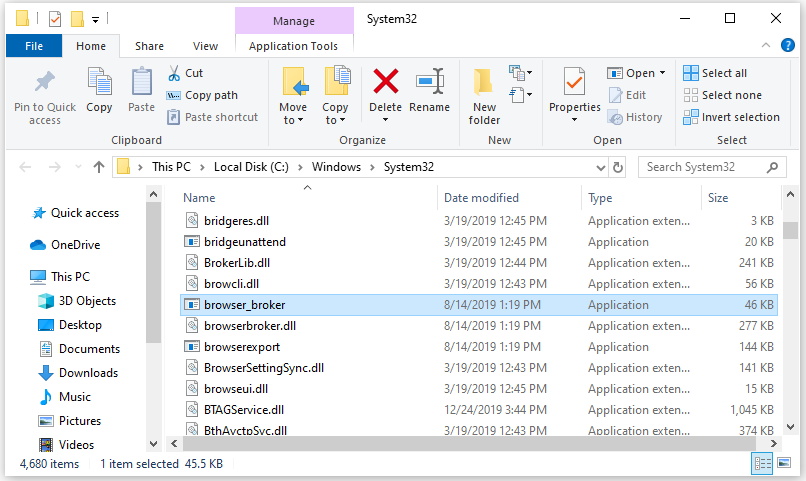Click Paste shortcut in ribbon
Screen dimensions: 806x481
point(212,117)
